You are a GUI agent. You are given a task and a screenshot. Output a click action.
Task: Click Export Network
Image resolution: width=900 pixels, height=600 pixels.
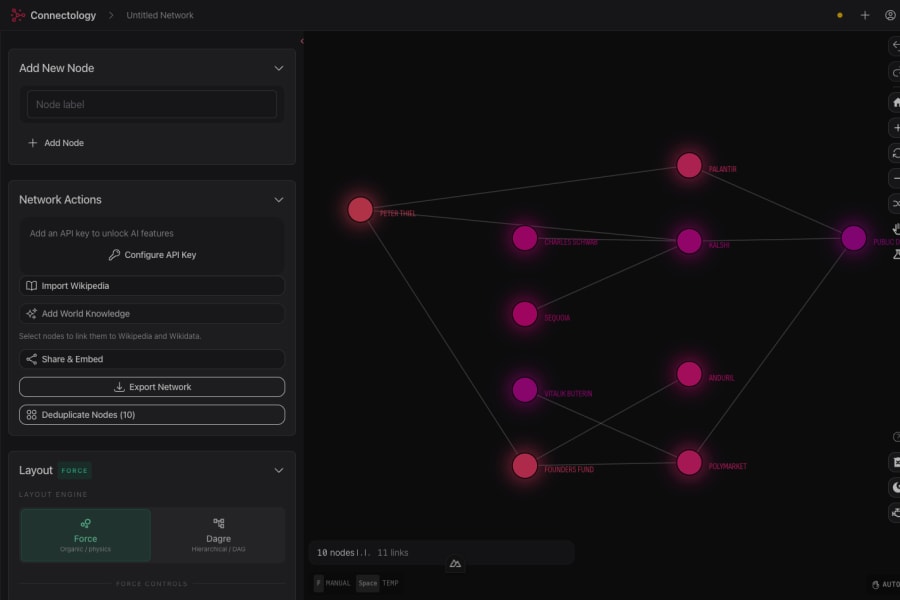[152, 387]
